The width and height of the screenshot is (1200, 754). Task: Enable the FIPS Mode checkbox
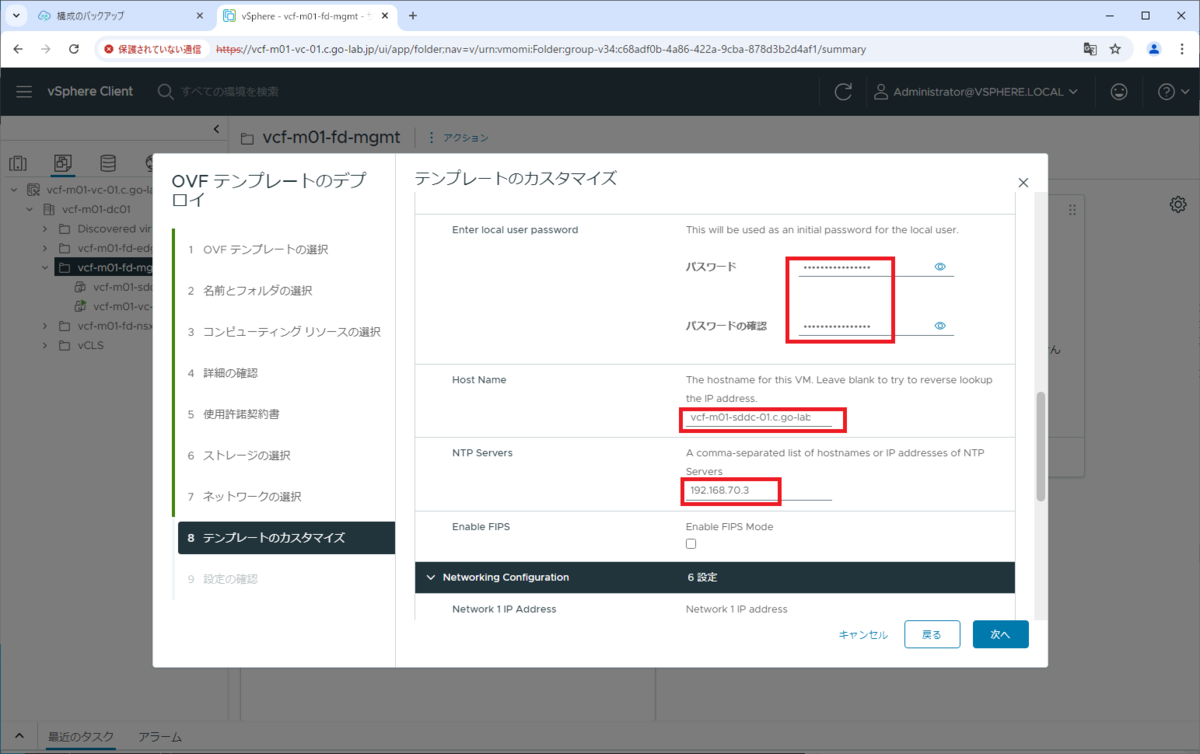coord(691,544)
